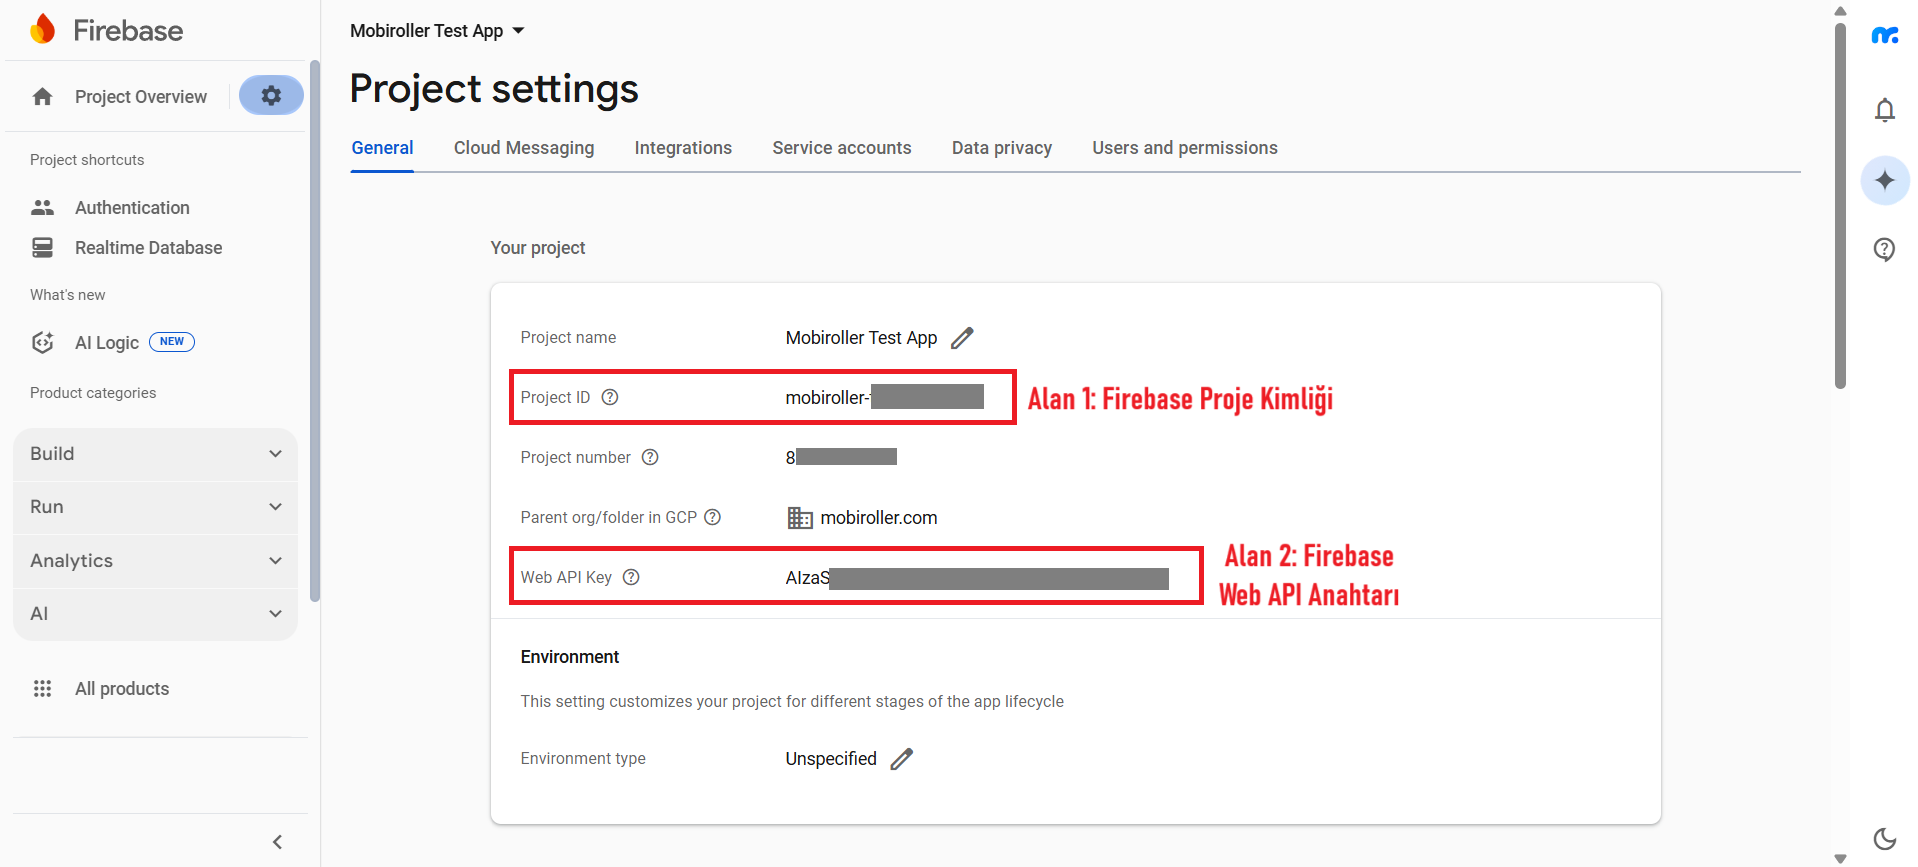The width and height of the screenshot is (1918, 867).
Task: Click the Authentication people icon
Action: click(42, 207)
